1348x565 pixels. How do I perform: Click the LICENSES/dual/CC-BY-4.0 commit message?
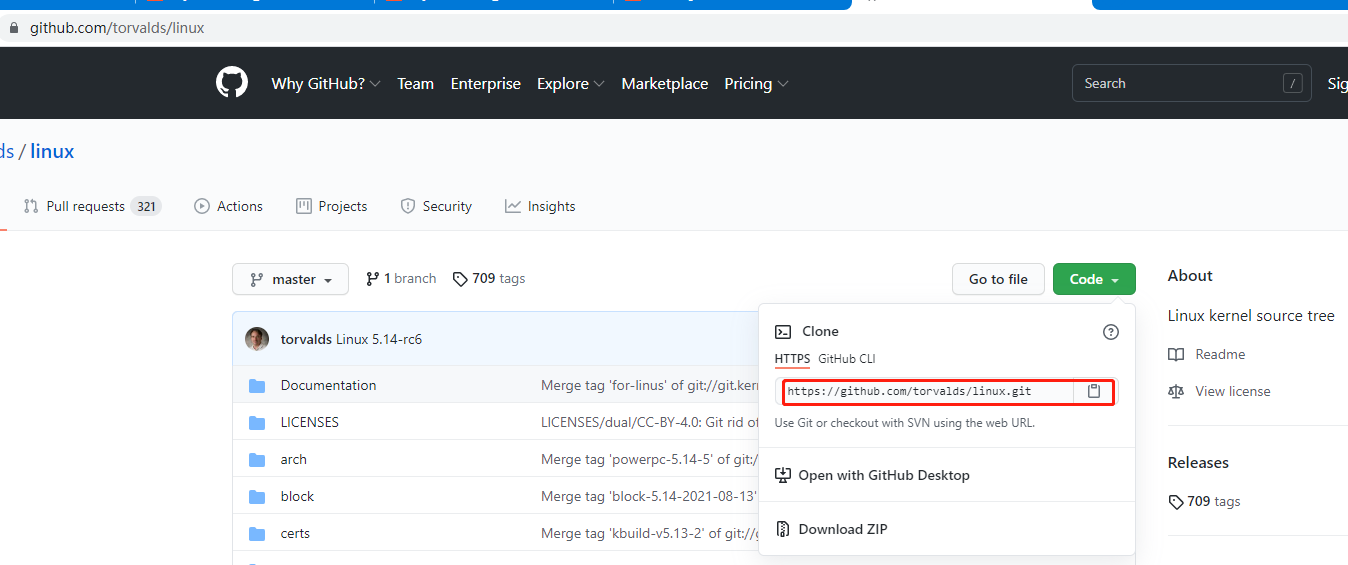[x=649, y=422]
